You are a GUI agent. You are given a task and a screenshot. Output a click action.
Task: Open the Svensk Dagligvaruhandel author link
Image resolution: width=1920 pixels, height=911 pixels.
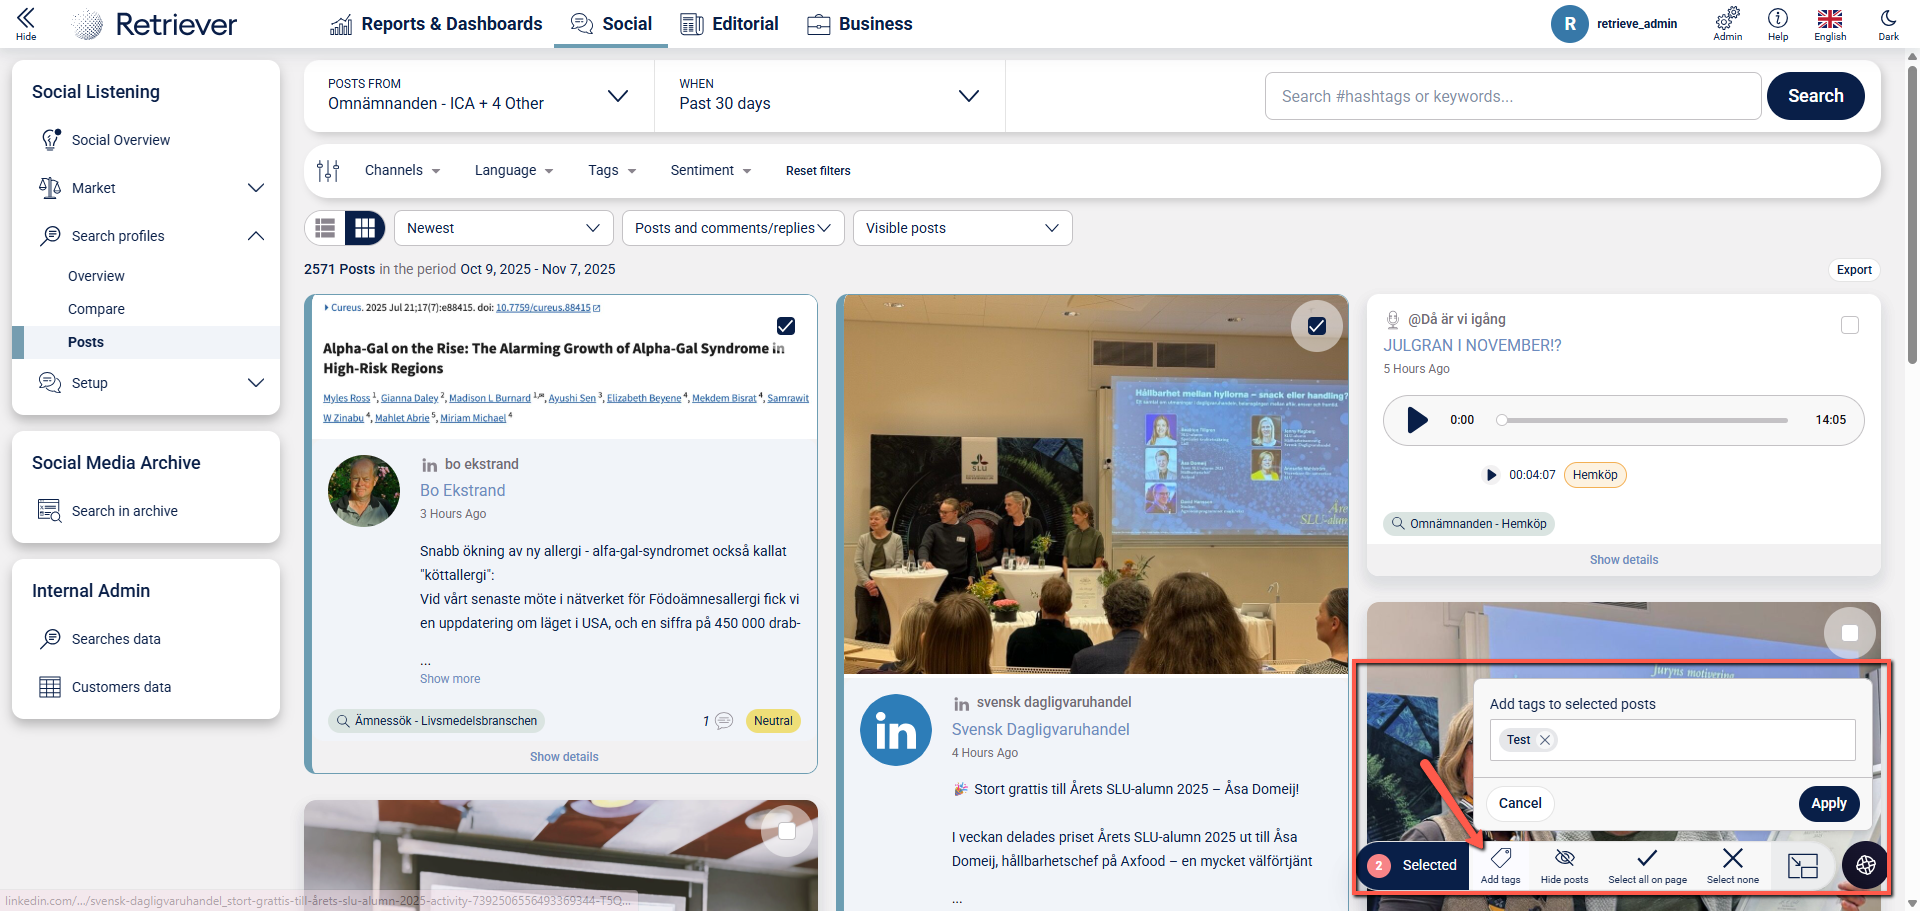[1040, 730]
